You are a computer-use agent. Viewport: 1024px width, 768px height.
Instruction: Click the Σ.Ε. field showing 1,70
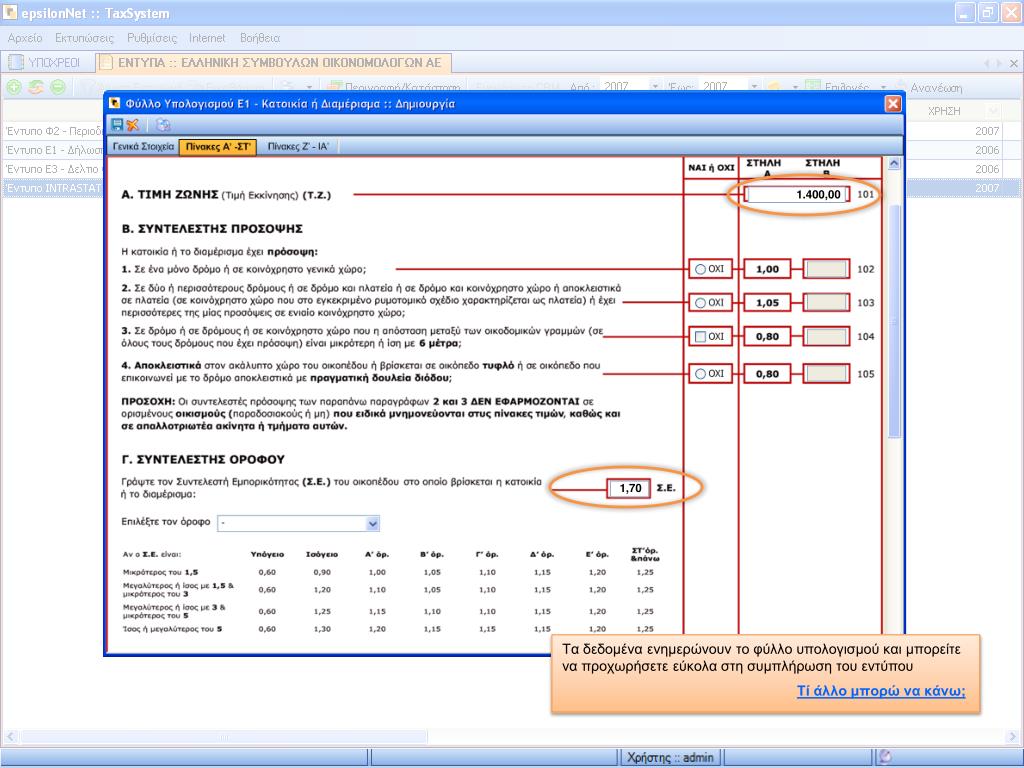(x=629, y=488)
